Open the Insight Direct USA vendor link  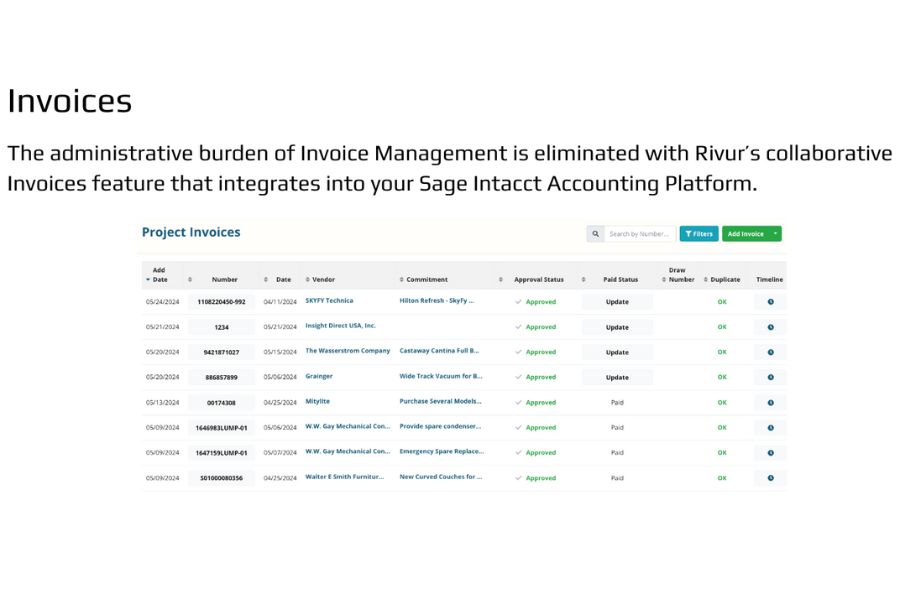coord(340,326)
